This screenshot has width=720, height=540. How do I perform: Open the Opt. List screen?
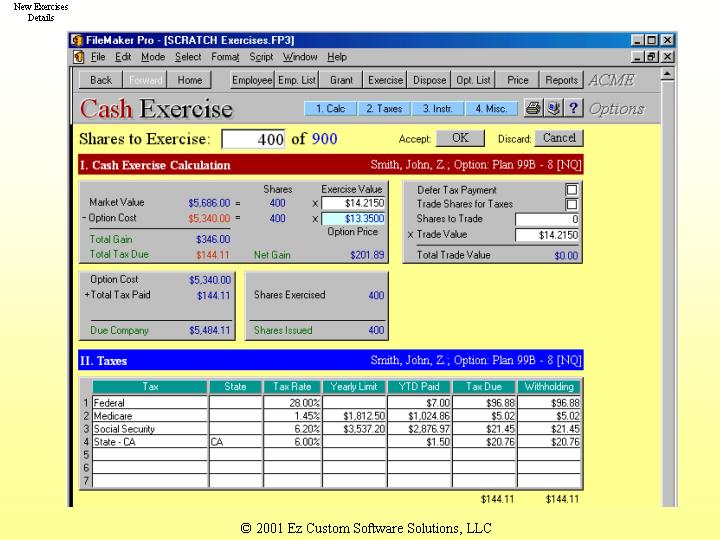(x=473, y=80)
